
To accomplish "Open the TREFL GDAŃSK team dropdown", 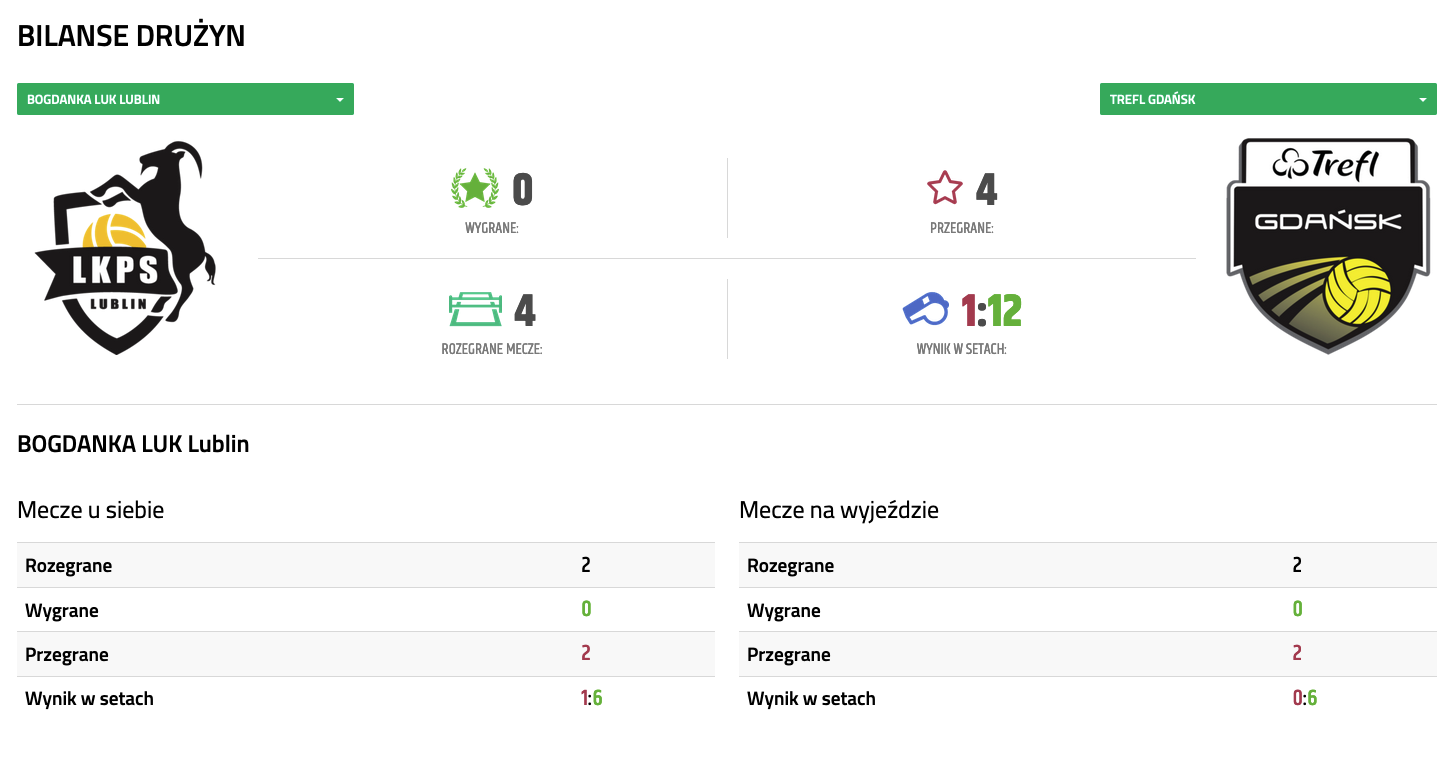I will (x=1267, y=99).
